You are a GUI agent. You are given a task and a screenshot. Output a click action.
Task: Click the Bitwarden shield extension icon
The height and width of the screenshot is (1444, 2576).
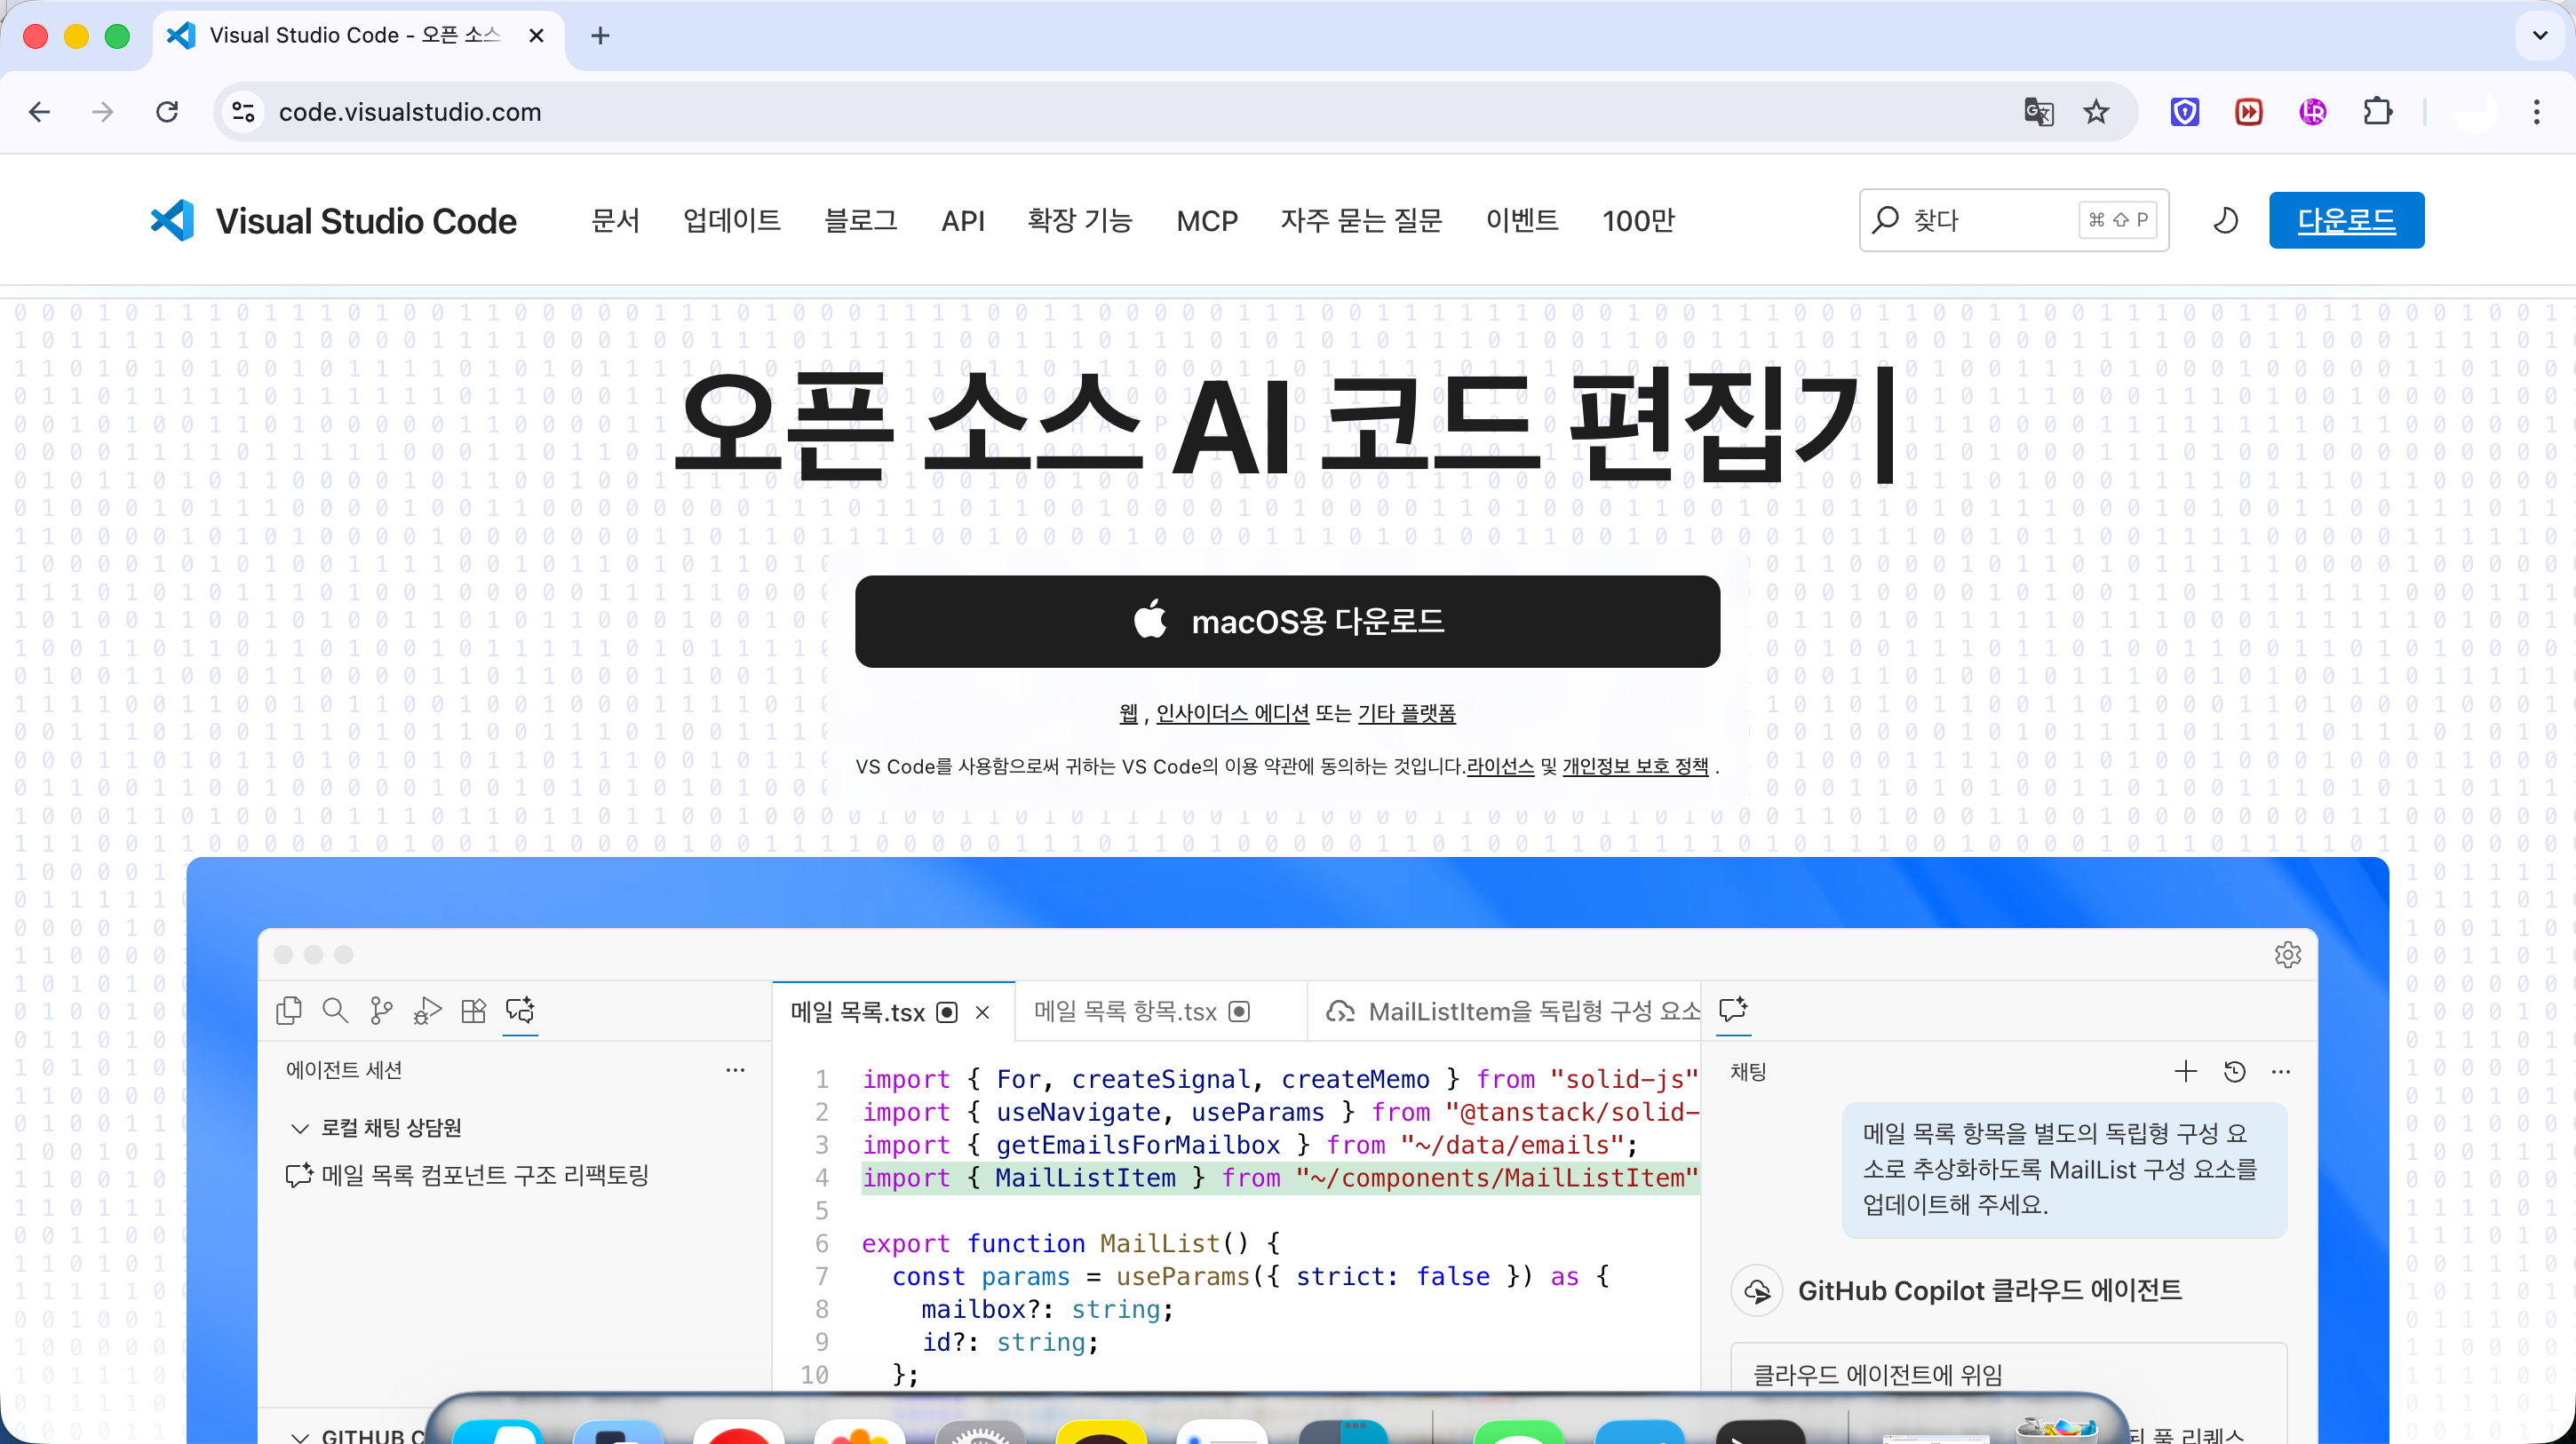[2184, 111]
